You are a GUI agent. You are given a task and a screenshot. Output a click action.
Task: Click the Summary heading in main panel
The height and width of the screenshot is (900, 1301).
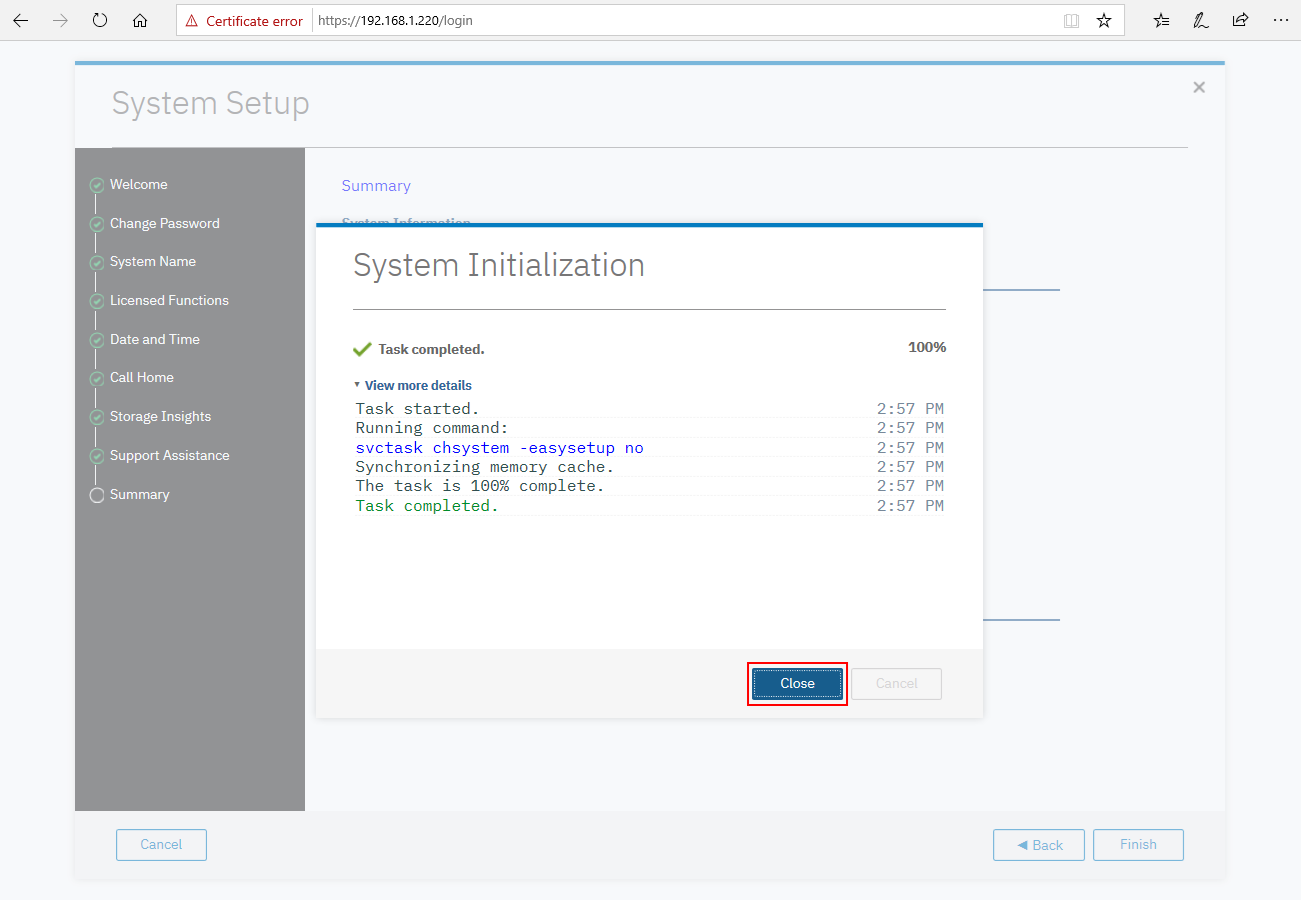pos(376,186)
